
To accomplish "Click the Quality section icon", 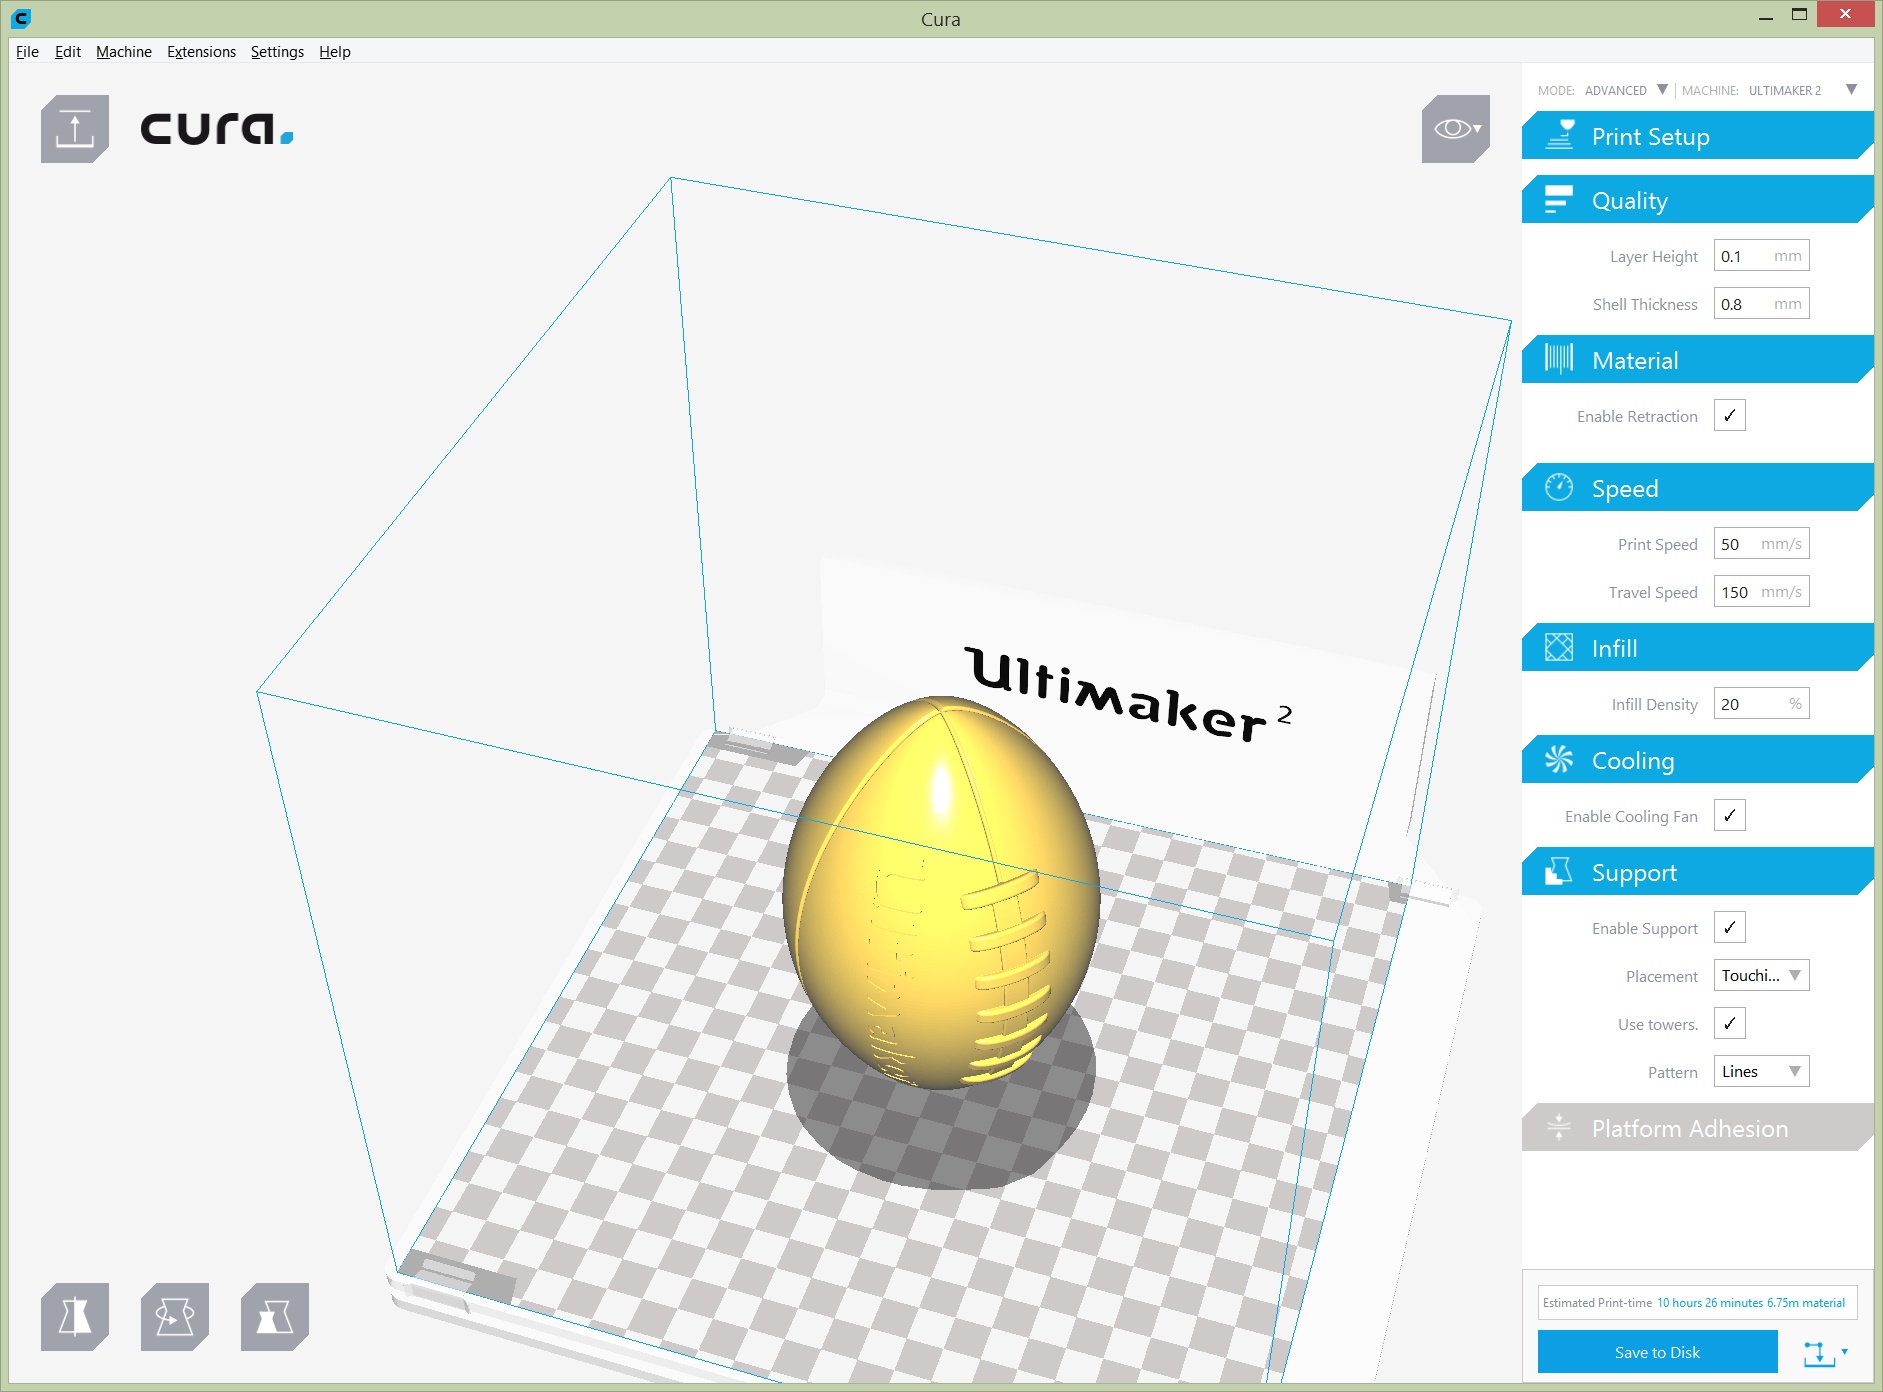I will [x=1559, y=199].
